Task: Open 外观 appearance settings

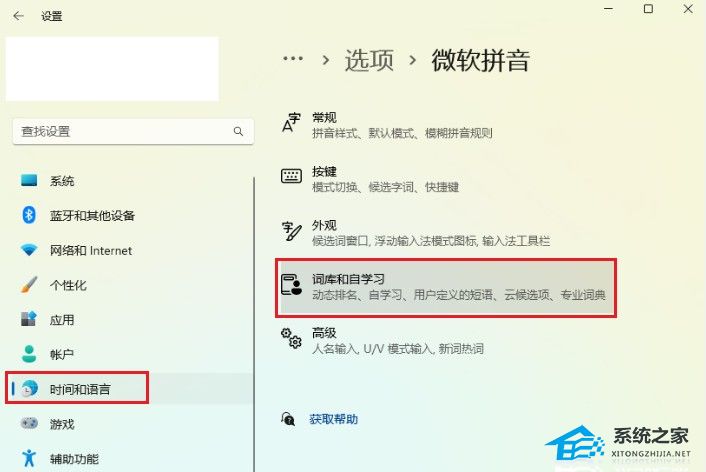Action: tap(446, 233)
